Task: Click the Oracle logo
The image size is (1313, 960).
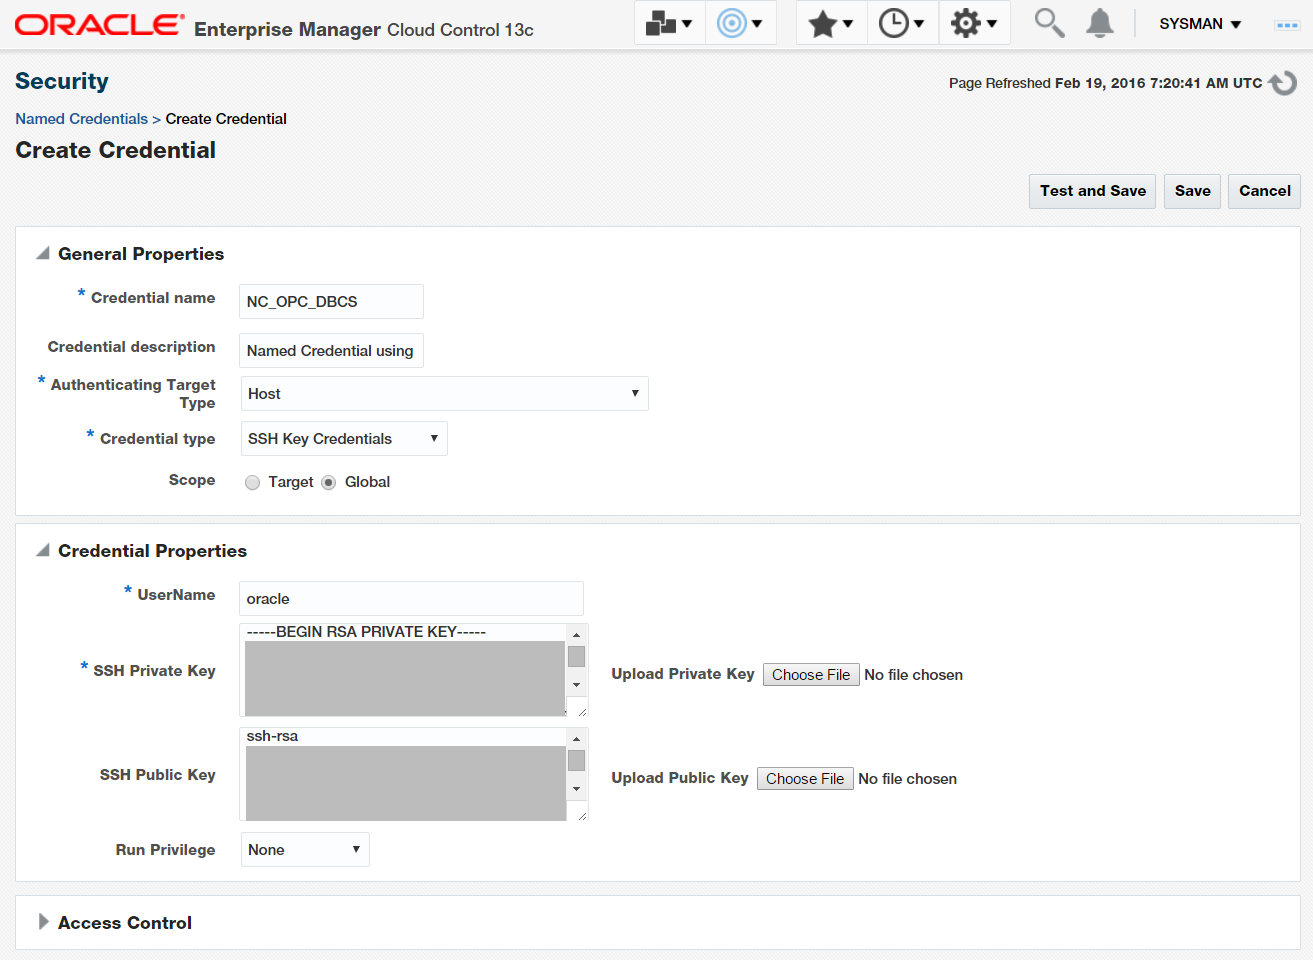Action: (99, 25)
